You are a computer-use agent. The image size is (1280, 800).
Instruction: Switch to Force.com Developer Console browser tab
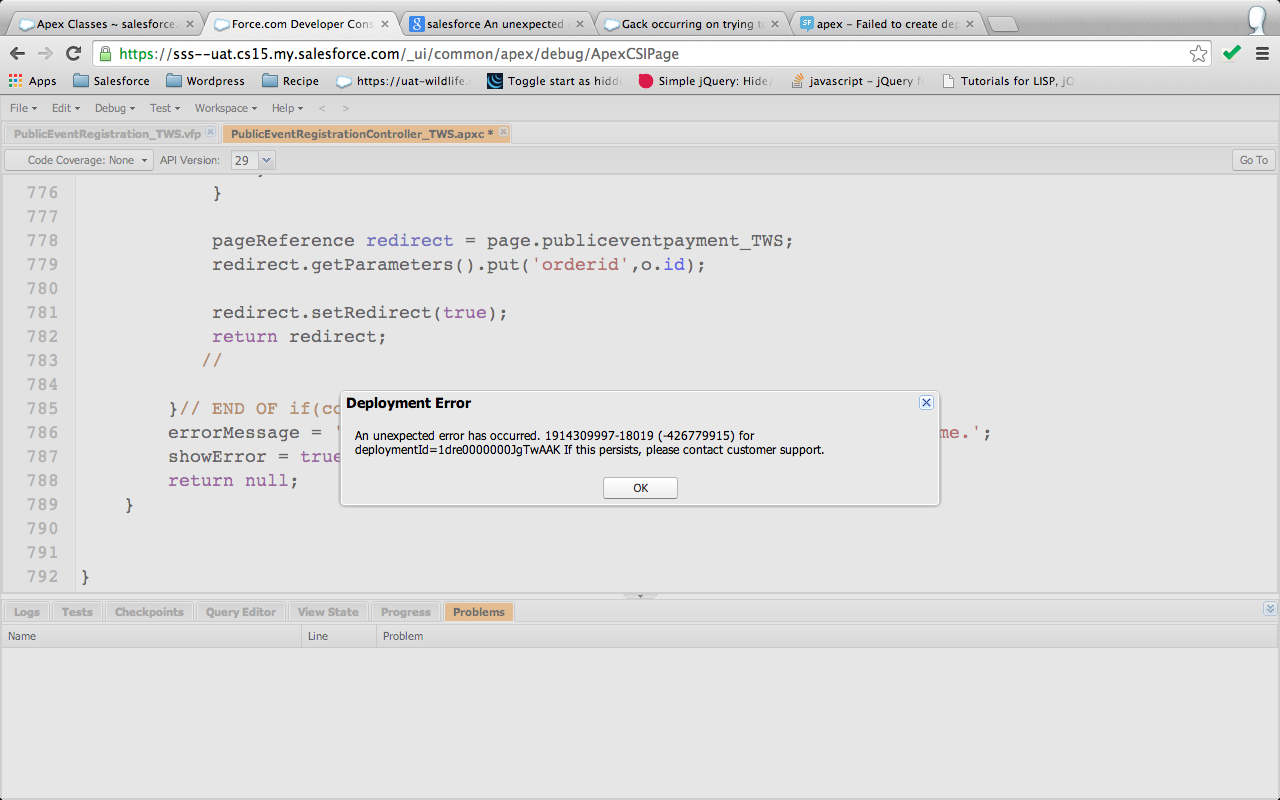click(300, 24)
